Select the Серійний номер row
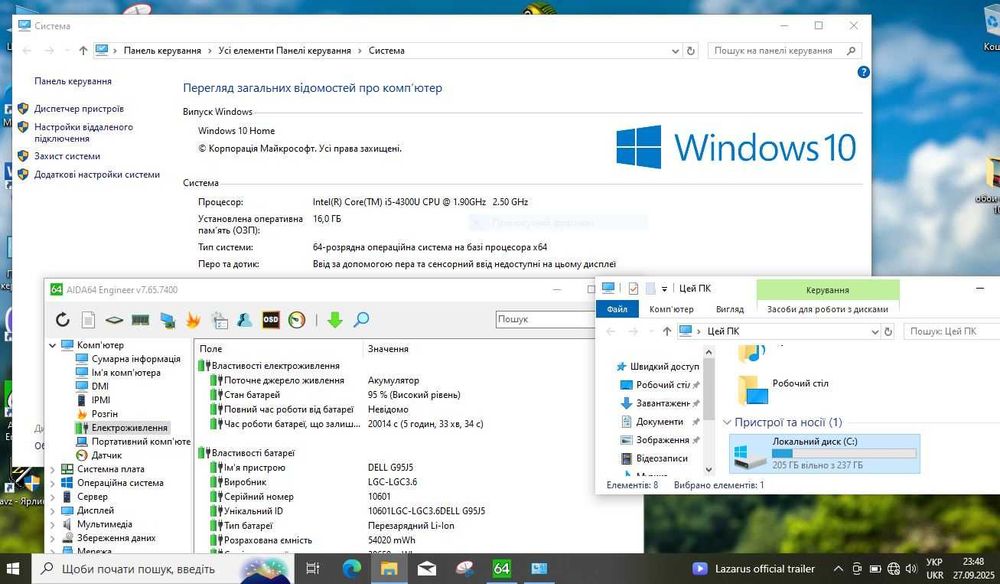This screenshot has height=584, width=1000. point(258,496)
